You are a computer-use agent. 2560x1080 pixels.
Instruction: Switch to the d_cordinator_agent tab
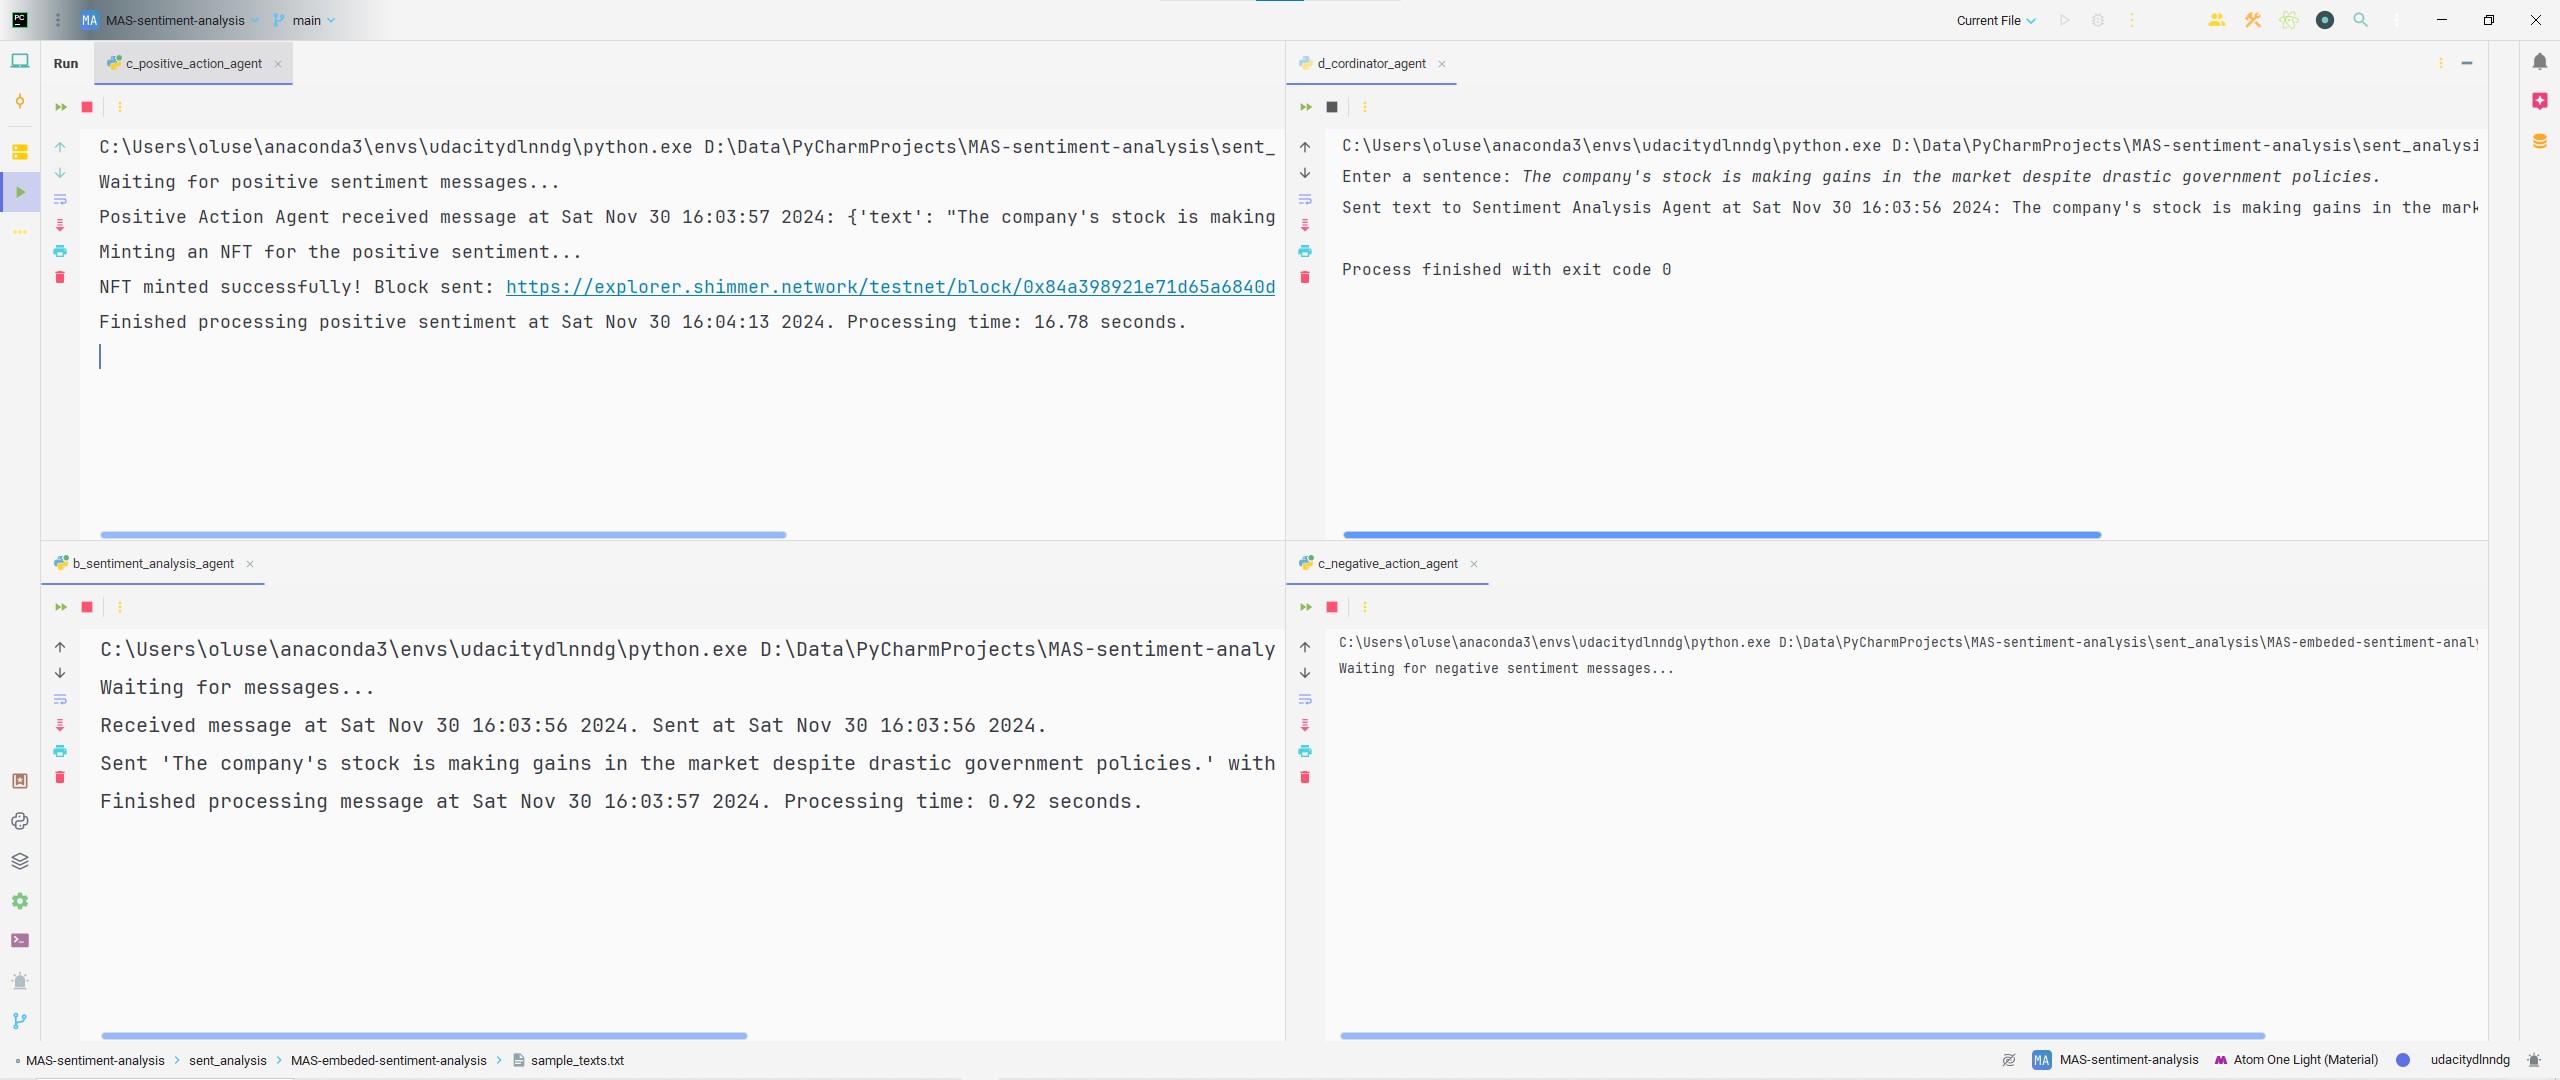(x=1370, y=63)
